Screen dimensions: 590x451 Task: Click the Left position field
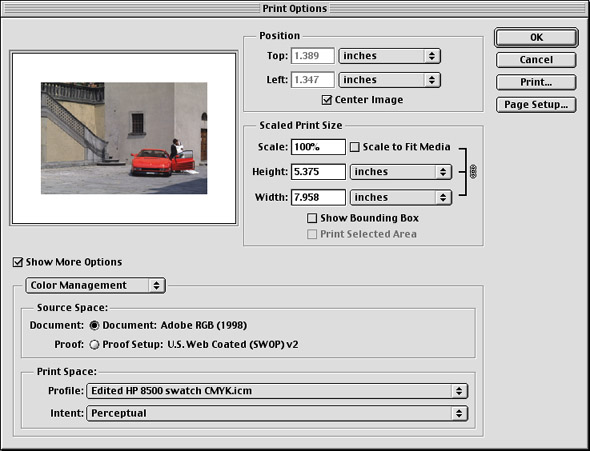[312, 80]
